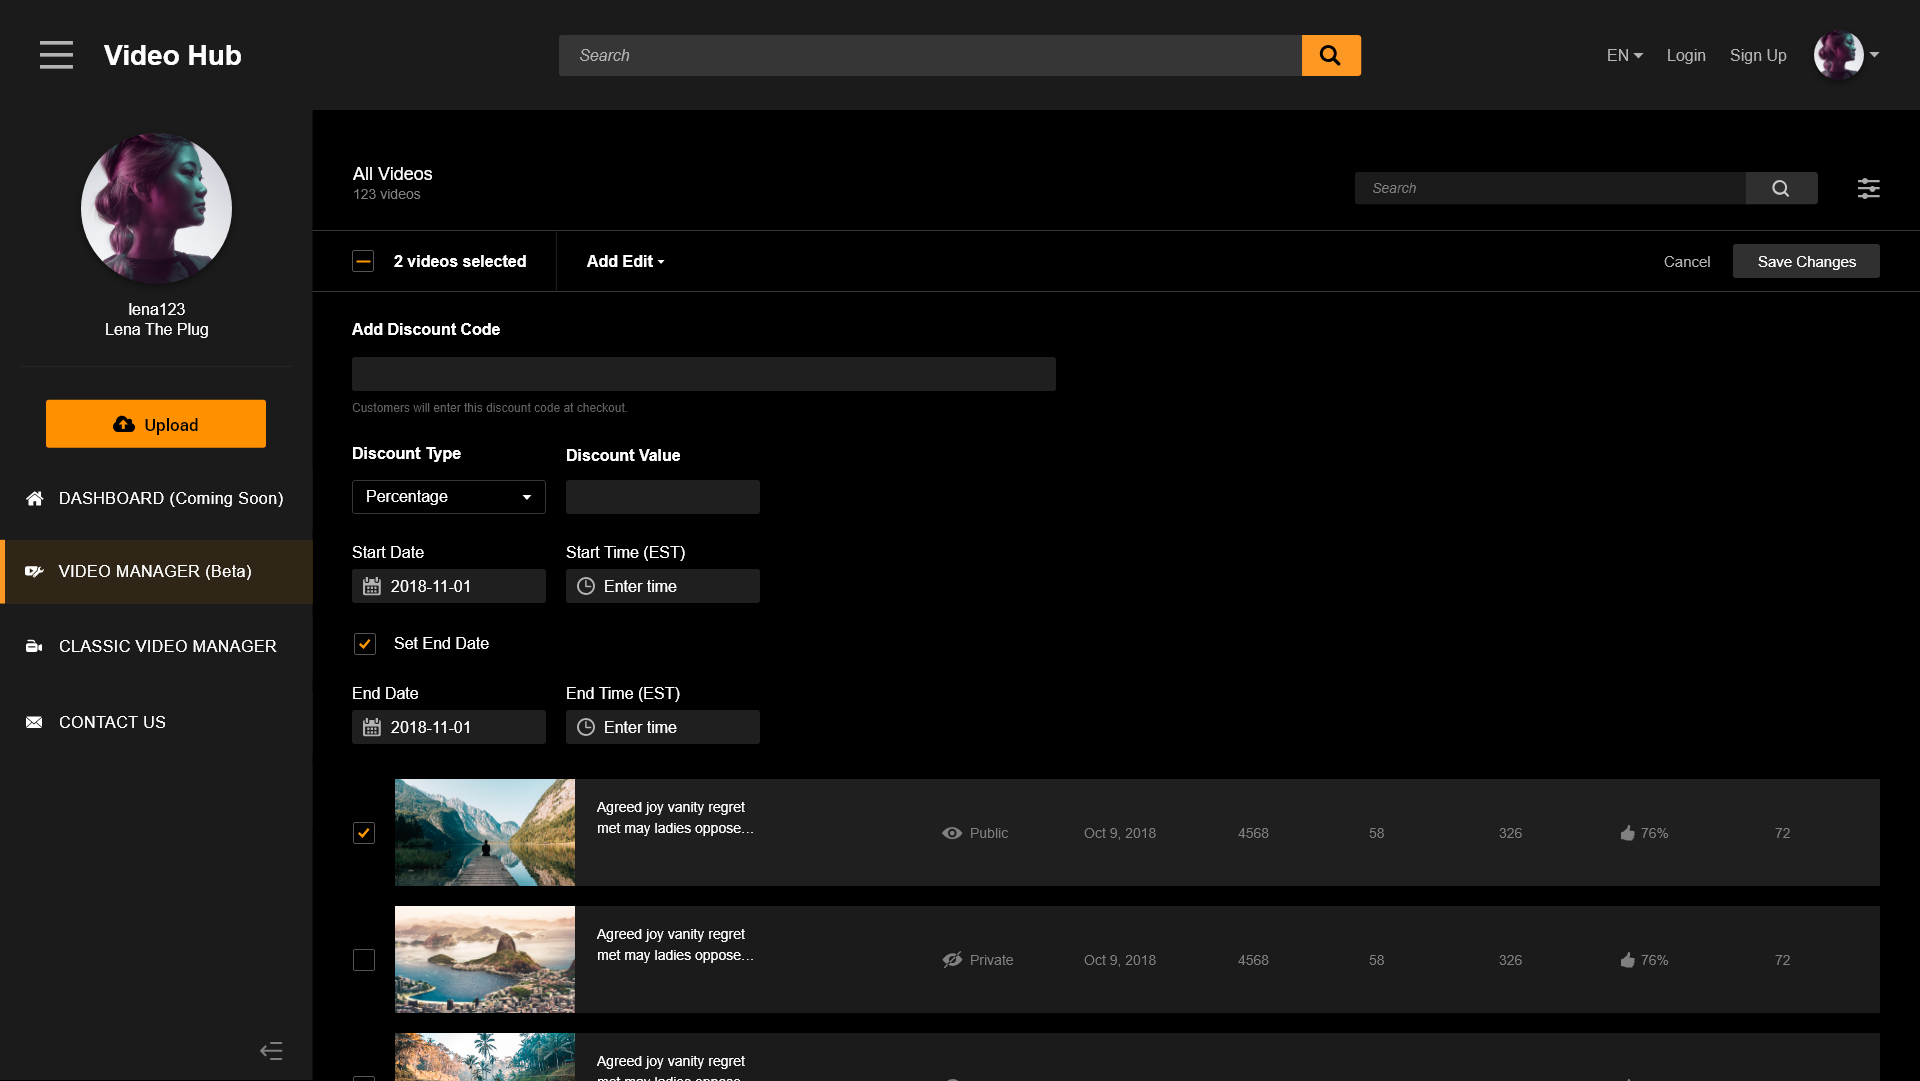
Task: Toggle the Public eye visibility icon
Action: click(952, 833)
